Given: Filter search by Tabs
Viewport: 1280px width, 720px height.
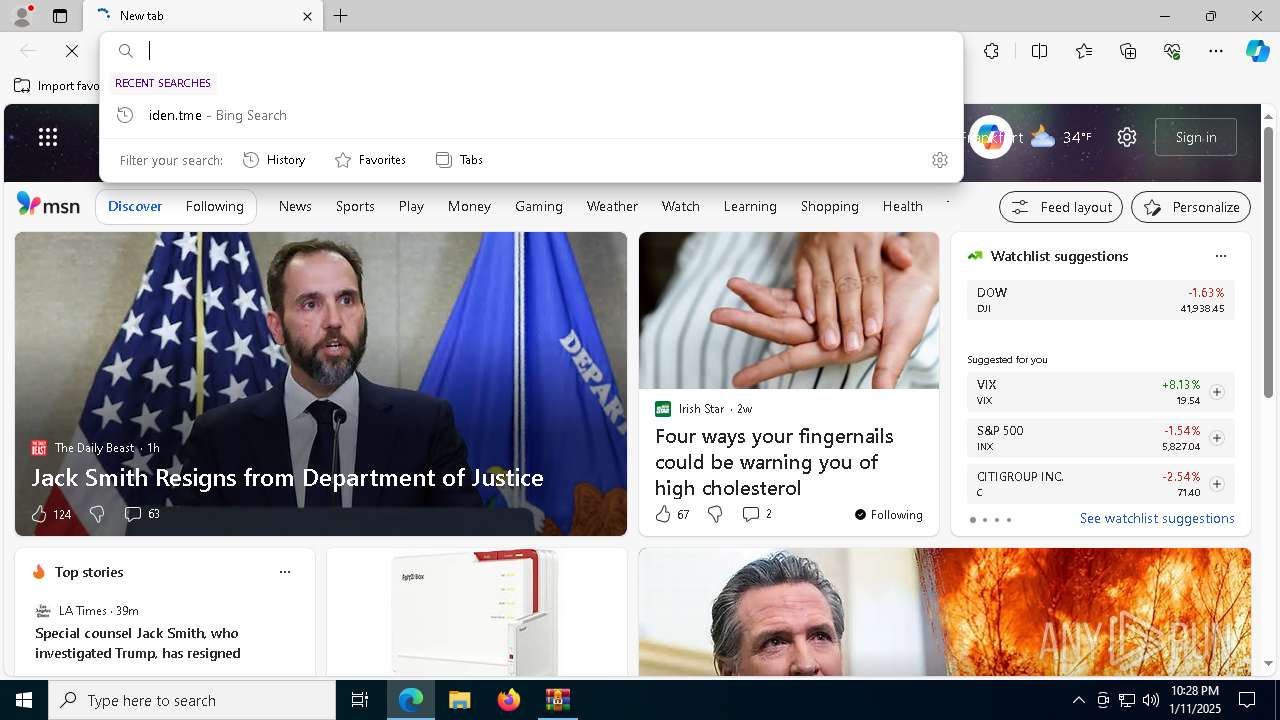Looking at the screenshot, I should click(x=459, y=160).
